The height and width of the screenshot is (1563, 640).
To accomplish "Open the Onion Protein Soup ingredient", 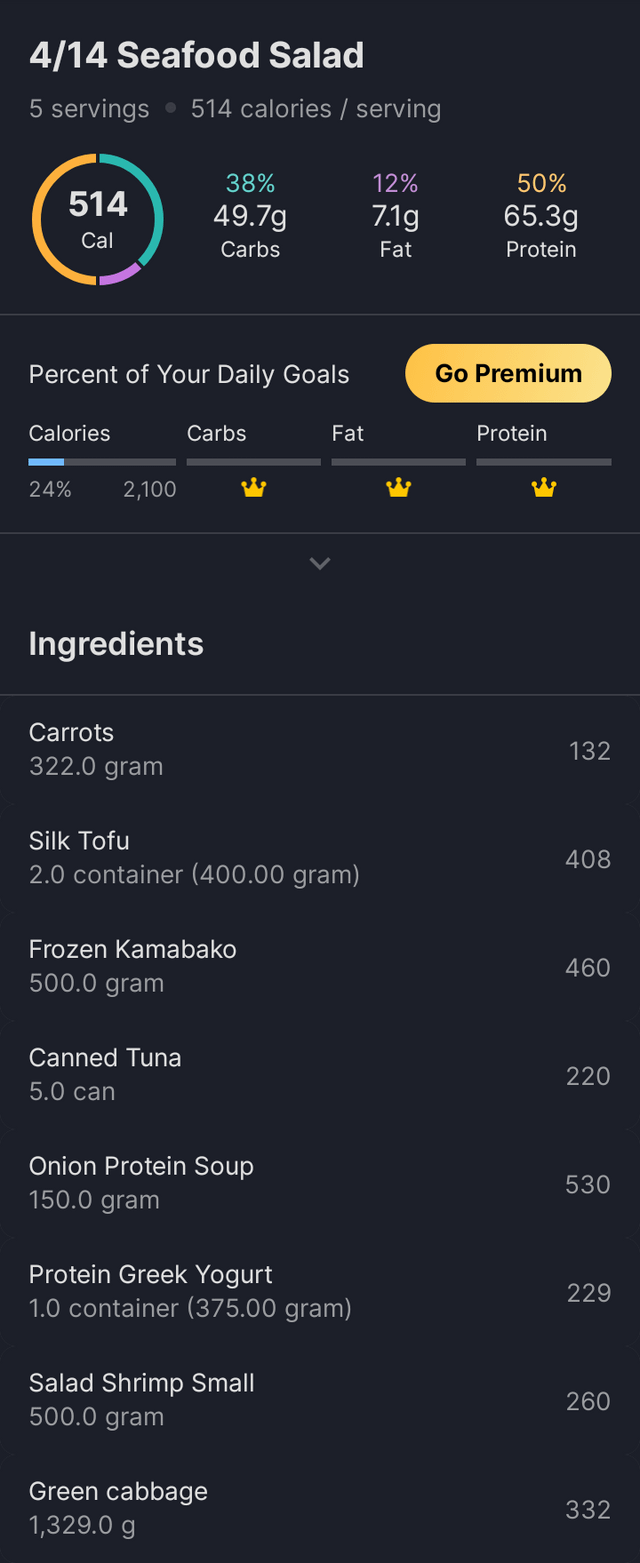I will click(x=320, y=1183).
